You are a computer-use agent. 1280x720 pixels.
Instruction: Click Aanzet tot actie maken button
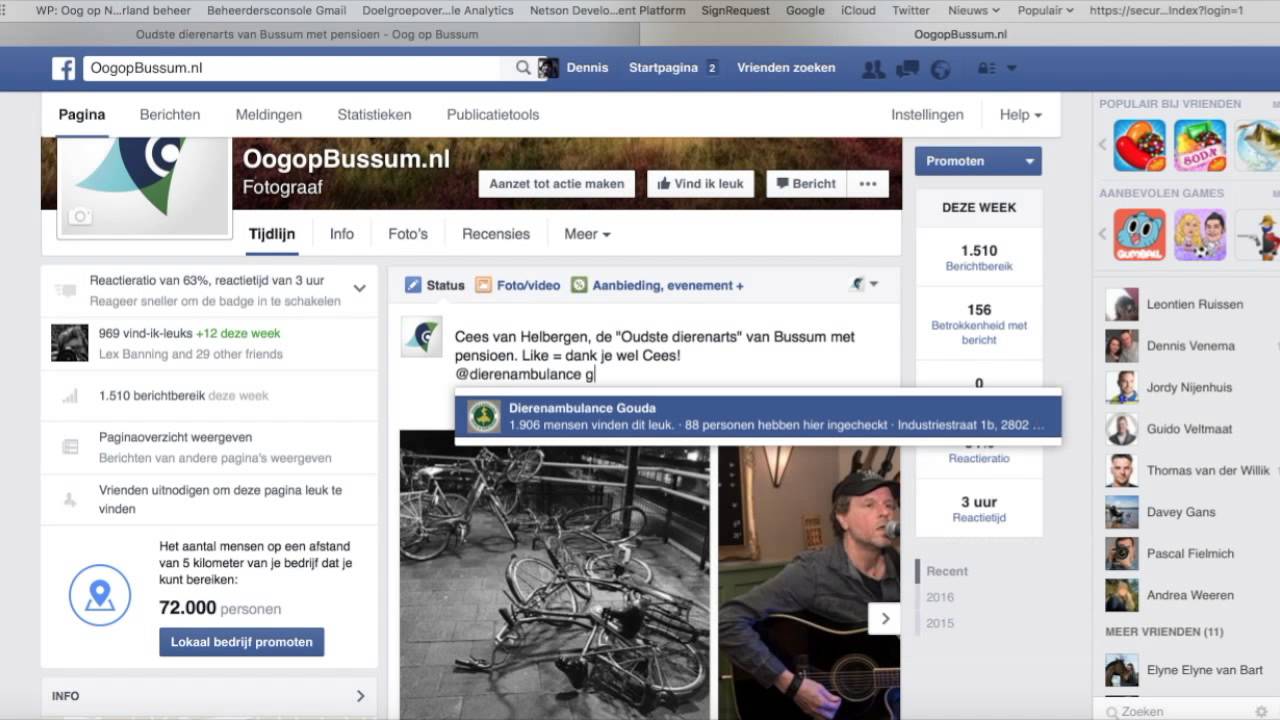click(557, 184)
